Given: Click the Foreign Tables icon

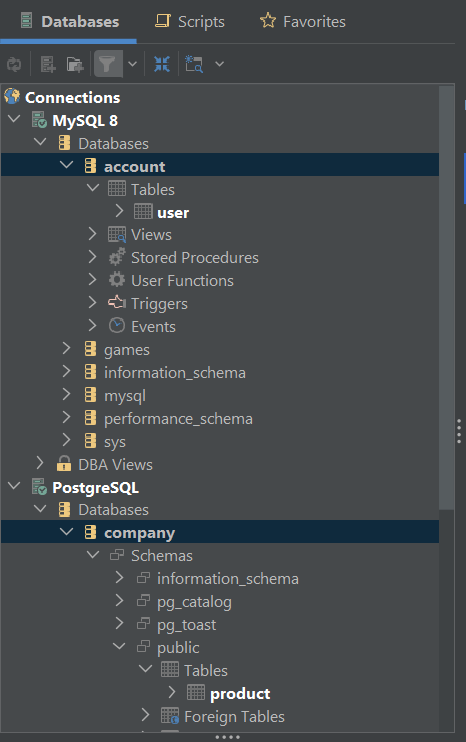Looking at the screenshot, I should [170, 716].
